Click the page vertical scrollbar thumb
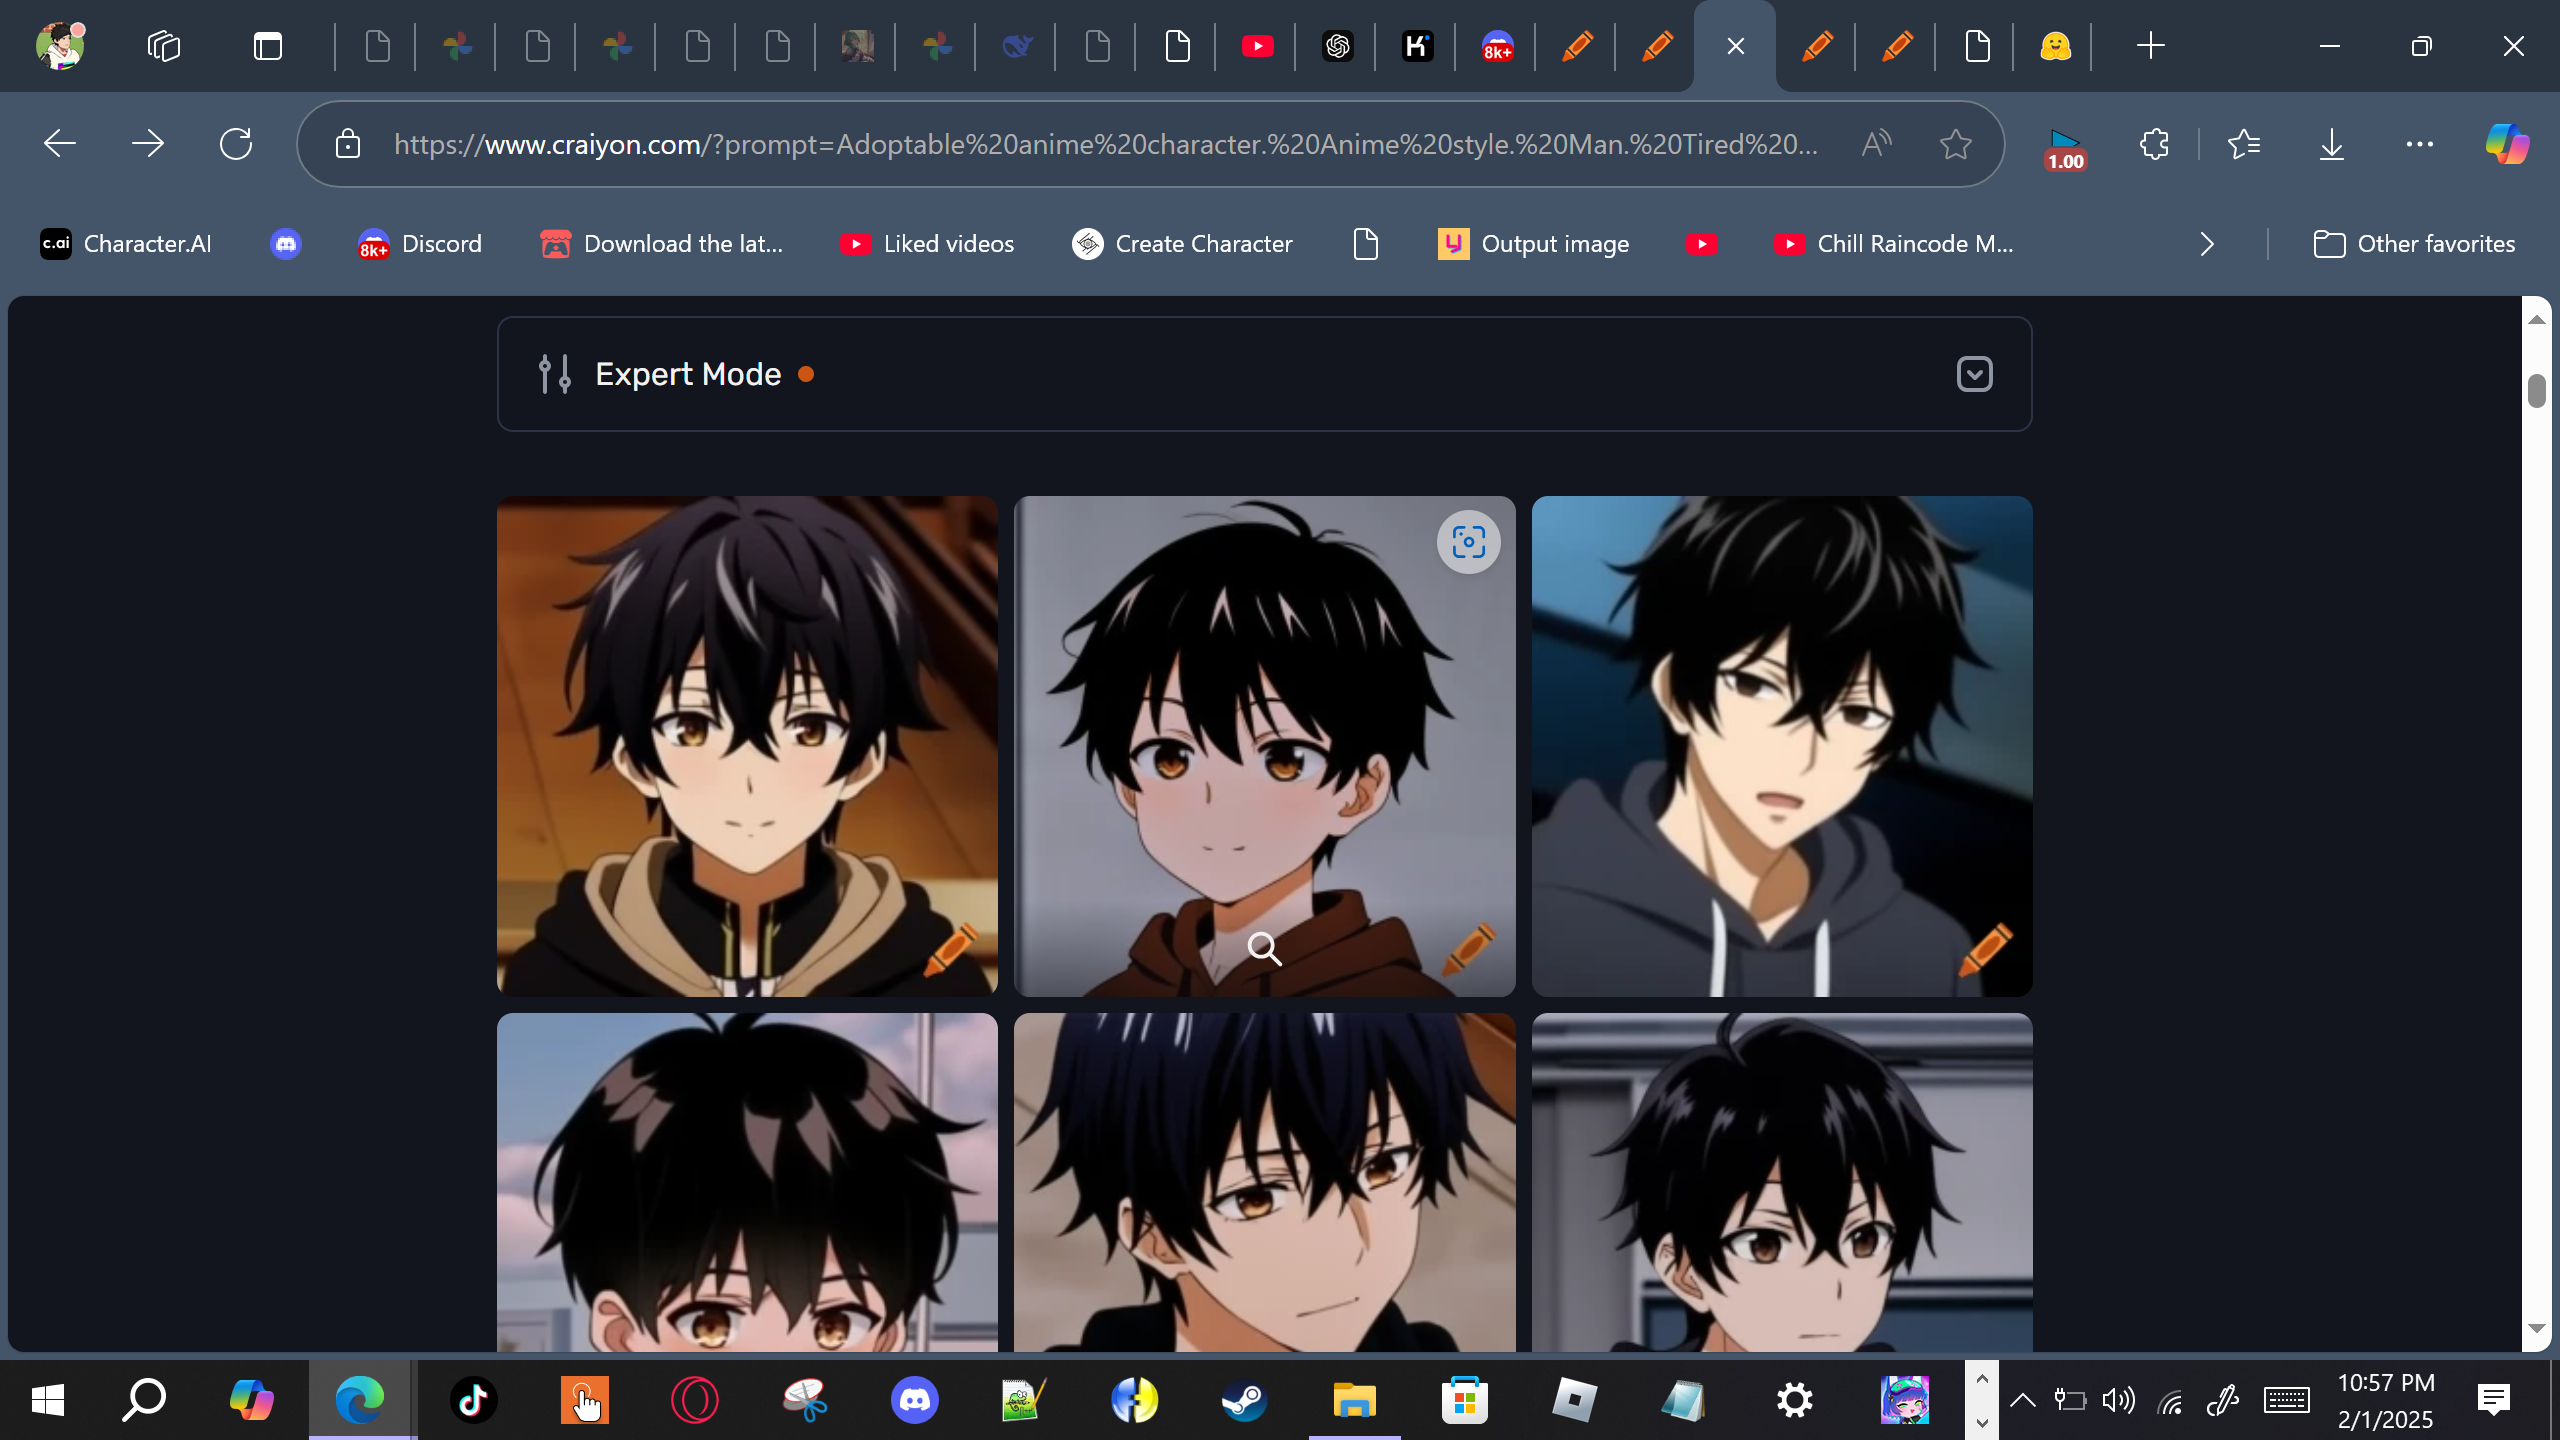The image size is (2560, 1440). click(x=2536, y=390)
